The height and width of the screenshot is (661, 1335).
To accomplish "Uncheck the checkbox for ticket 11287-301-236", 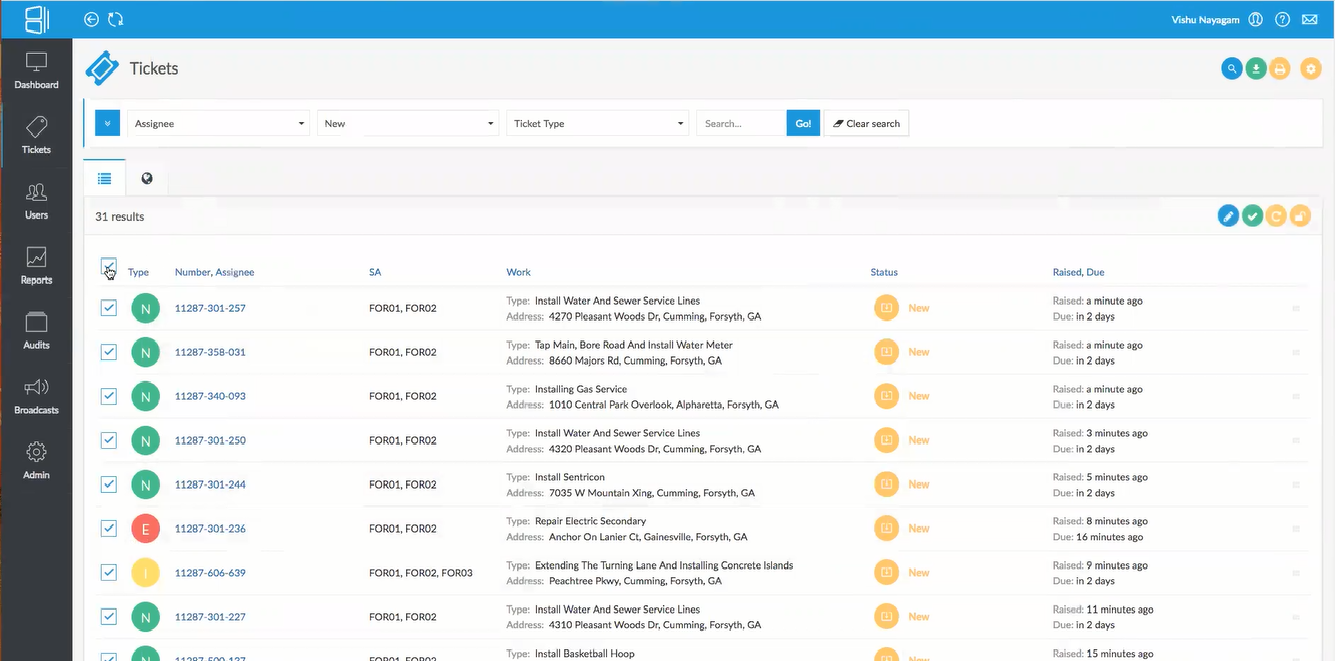I will [x=109, y=528].
